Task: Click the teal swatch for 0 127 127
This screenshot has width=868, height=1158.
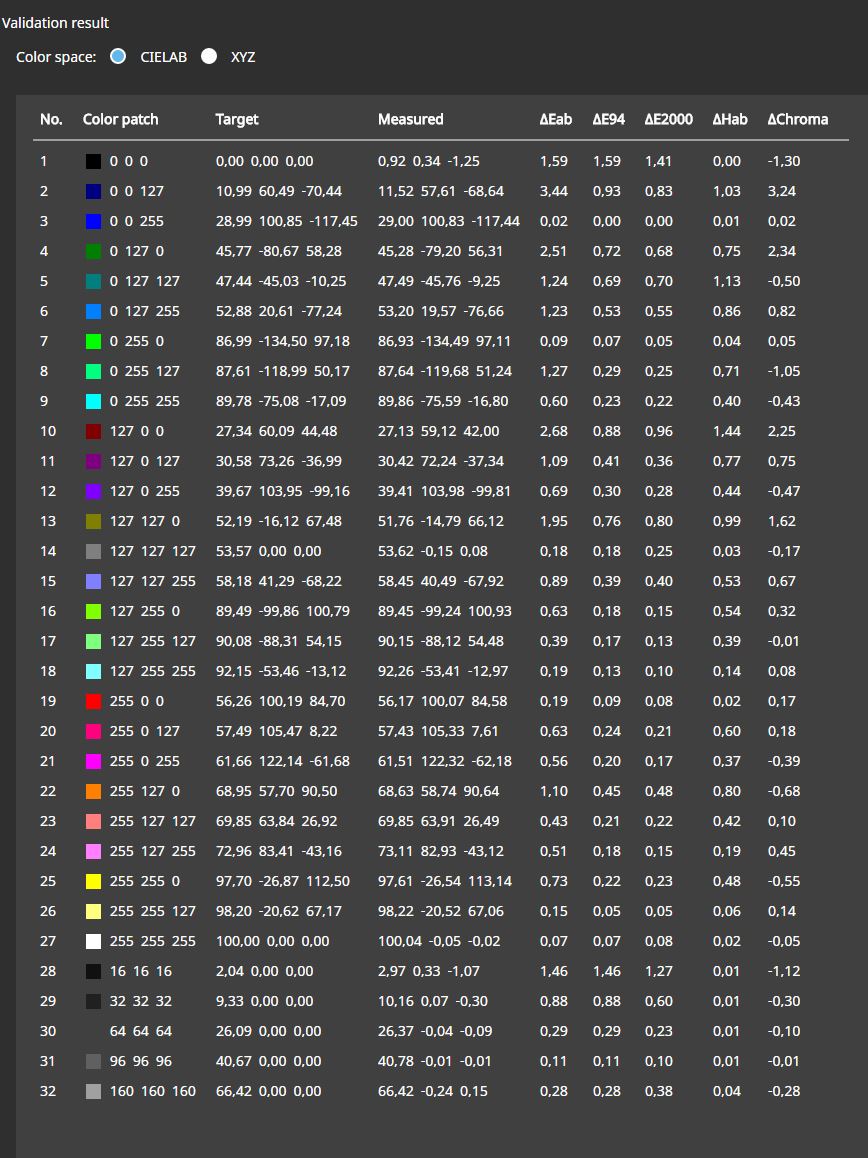Action: 93,281
